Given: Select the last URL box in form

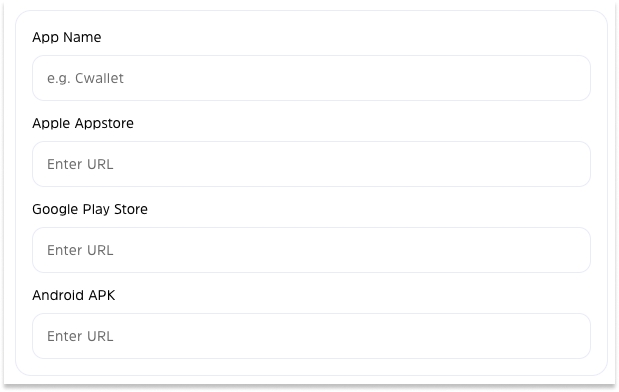Looking at the screenshot, I should [x=311, y=336].
